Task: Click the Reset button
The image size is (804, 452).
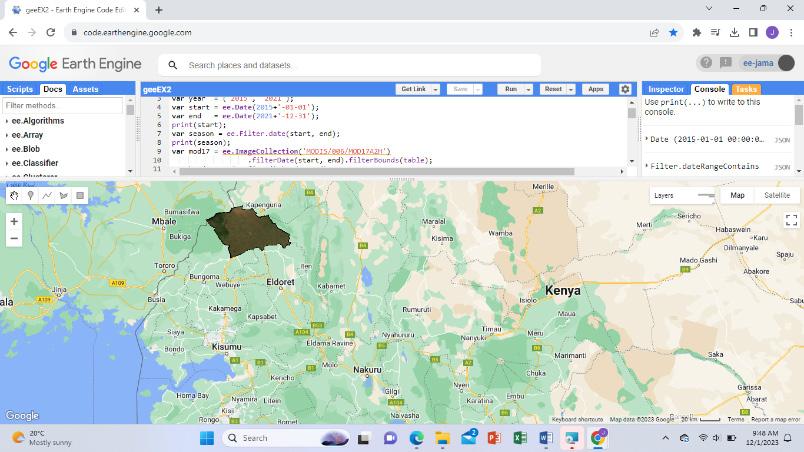Action: pyautogui.click(x=553, y=89)
